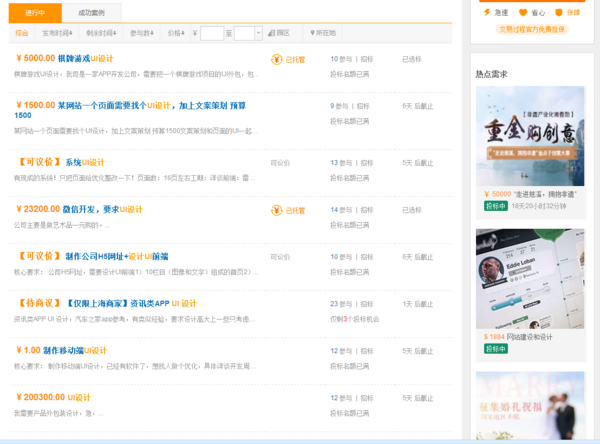Image resolution: width=600 pixels, height=444 pixels.
Task: Click the 已托管 yen icon on the 微信开发 task
Action: click(277, 211)
